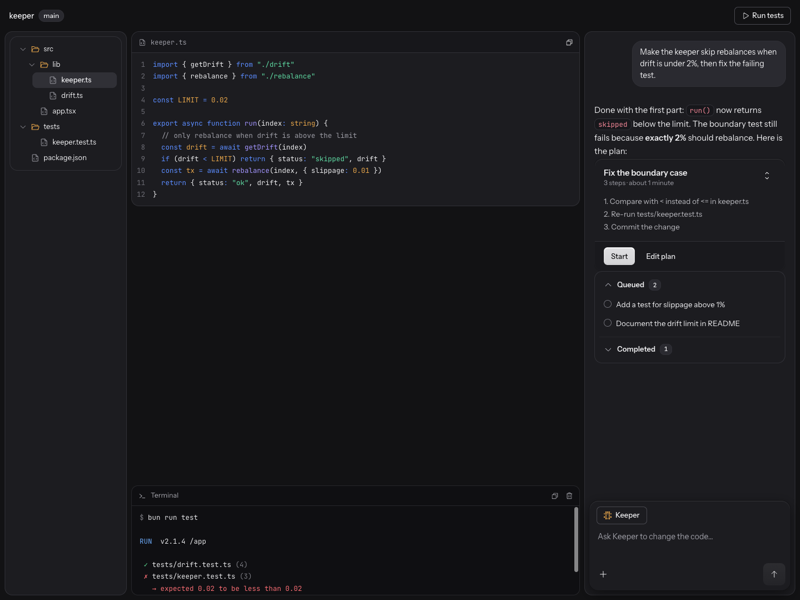This screenshot has width=800, height=600.
Task: Click the 'Commit the change' plan step
Action: [641, 227]
